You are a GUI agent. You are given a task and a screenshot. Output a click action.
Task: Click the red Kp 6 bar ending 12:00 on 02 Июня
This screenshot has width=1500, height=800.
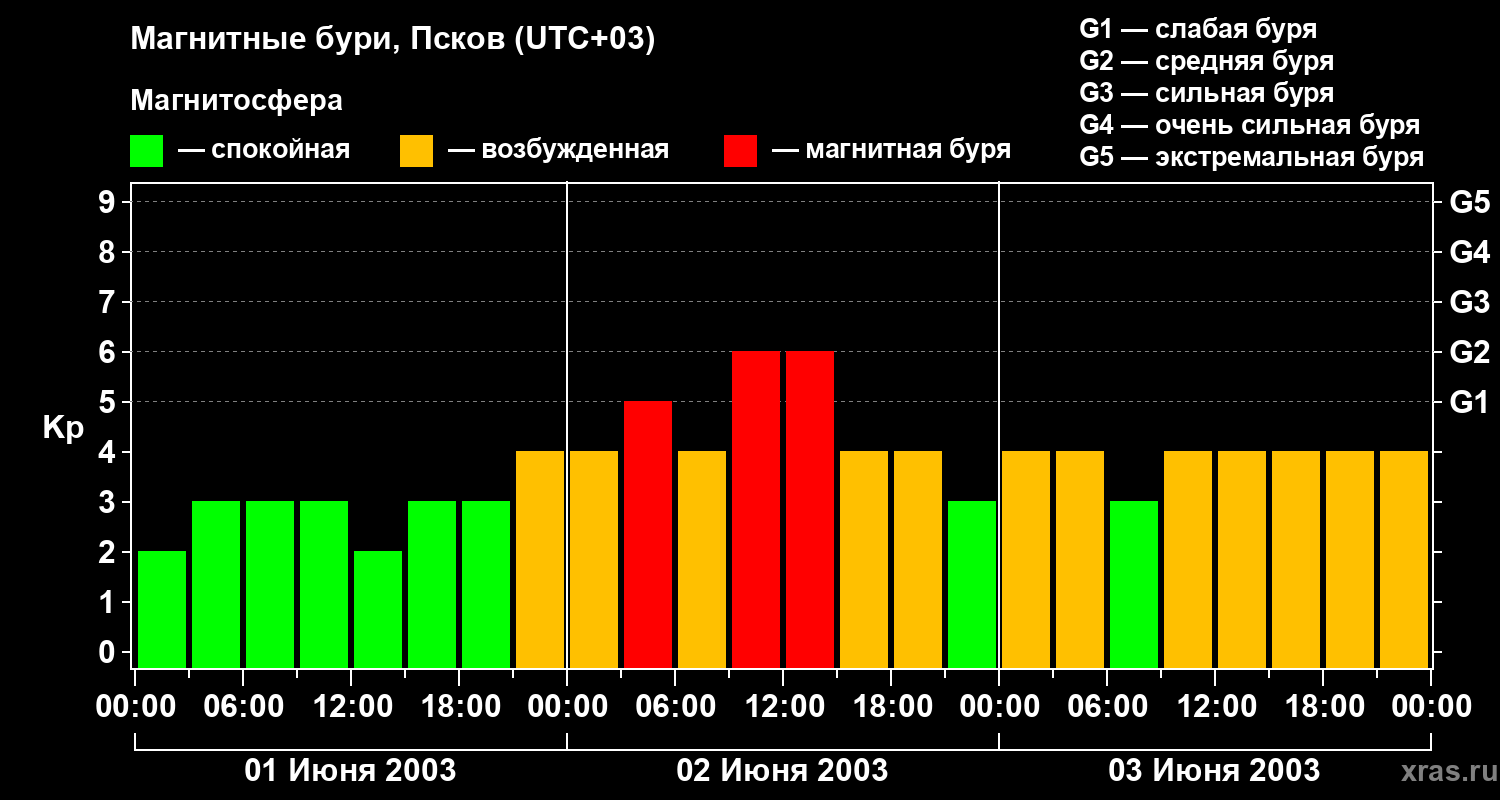(x=756, y=509)
